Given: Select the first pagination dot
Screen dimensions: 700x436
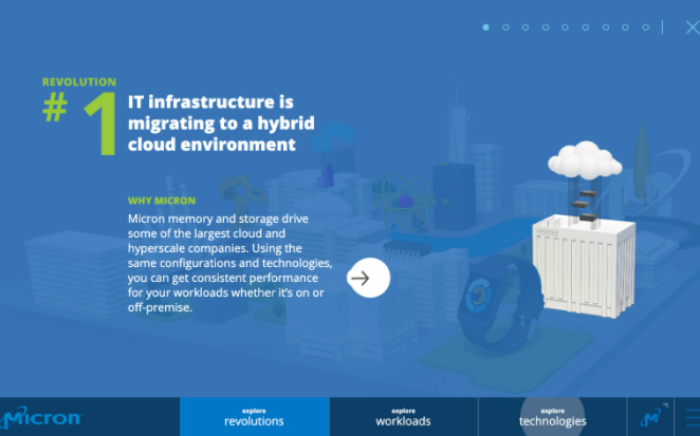Looking at the screenshot, I should 486,27.
